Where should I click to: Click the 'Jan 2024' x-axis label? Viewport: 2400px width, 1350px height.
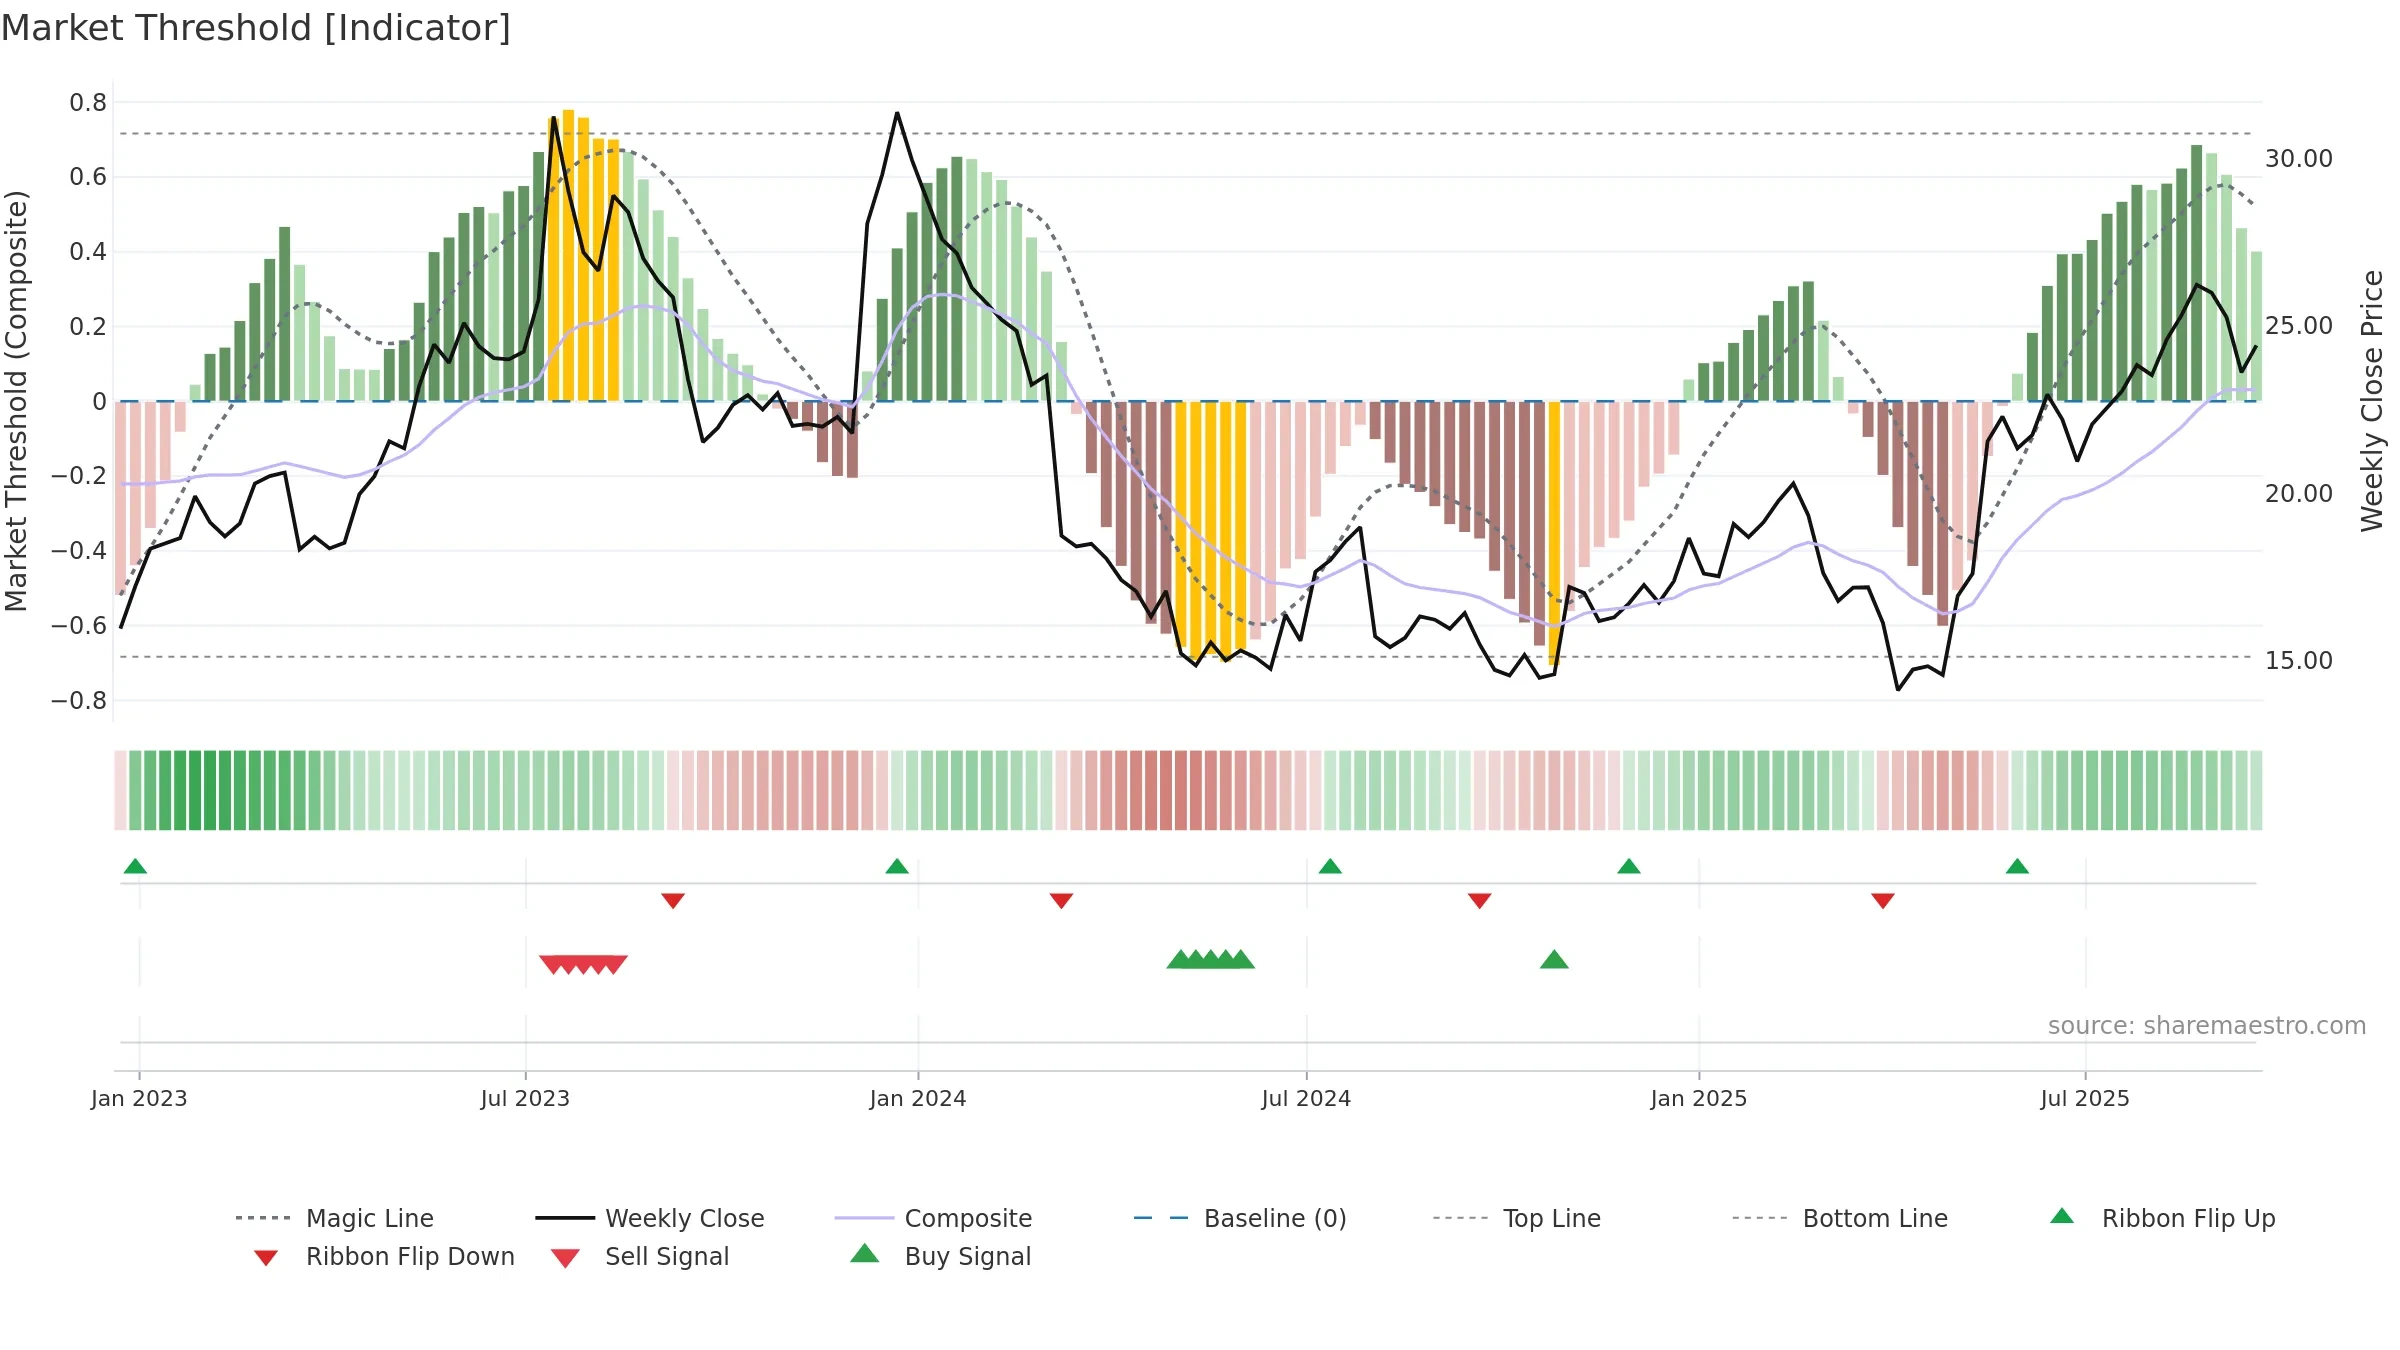(918, 1098)
